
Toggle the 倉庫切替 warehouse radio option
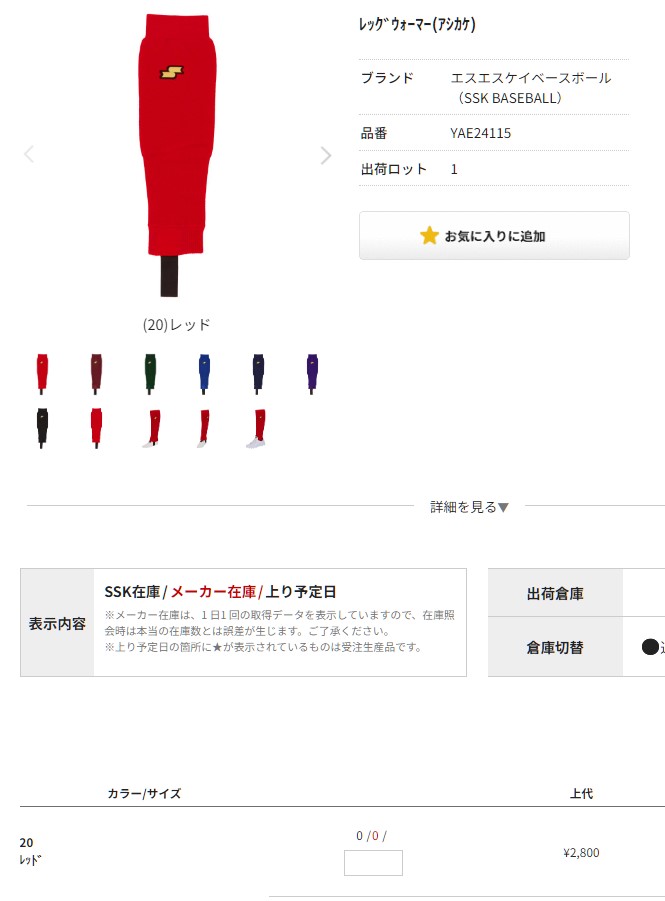pyautogui.click(x=650, y=647)
